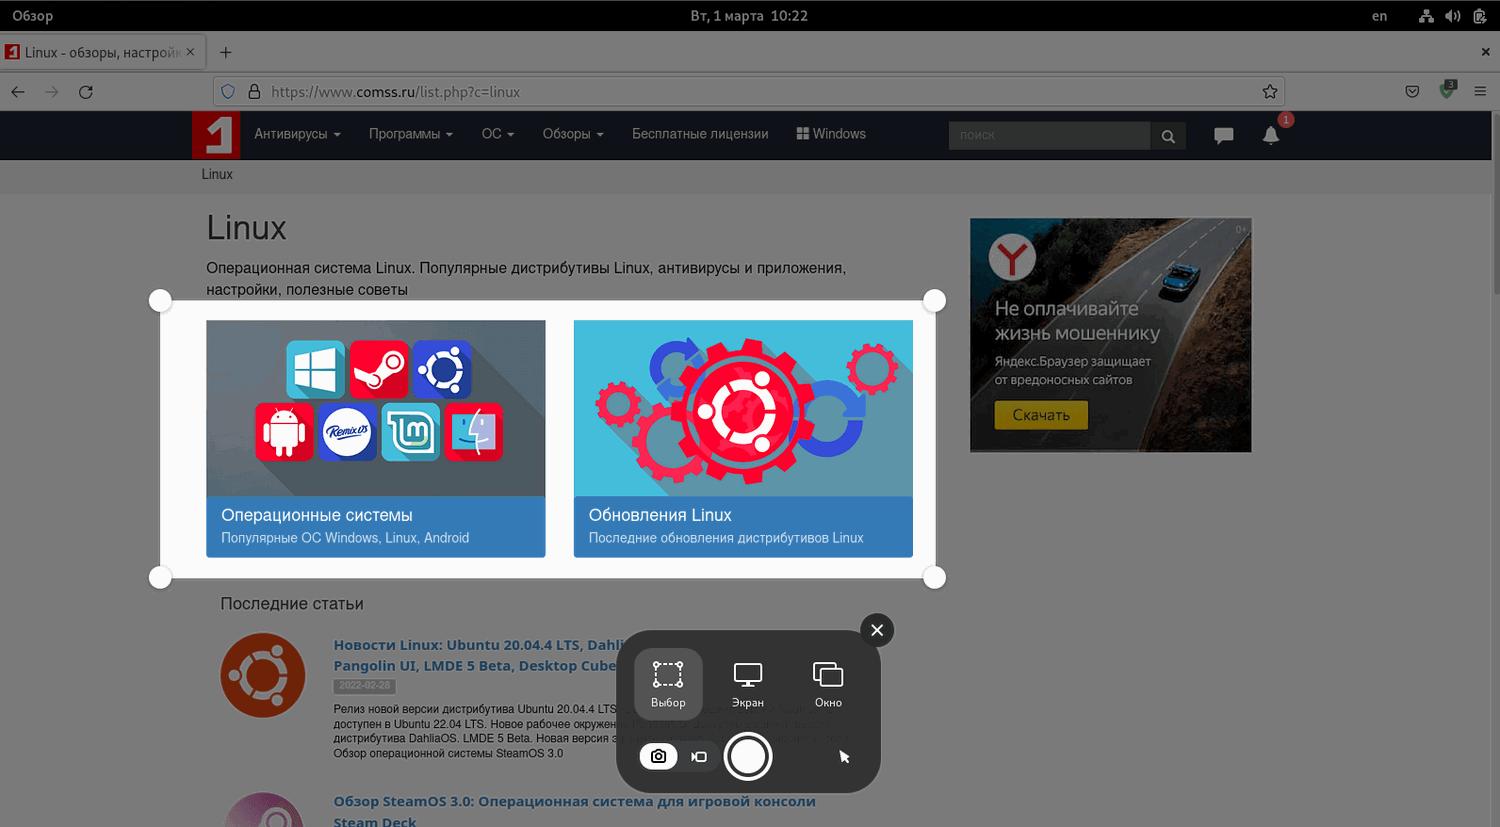
Task: Click the site поиск search field
Action: click(1049, 135)
